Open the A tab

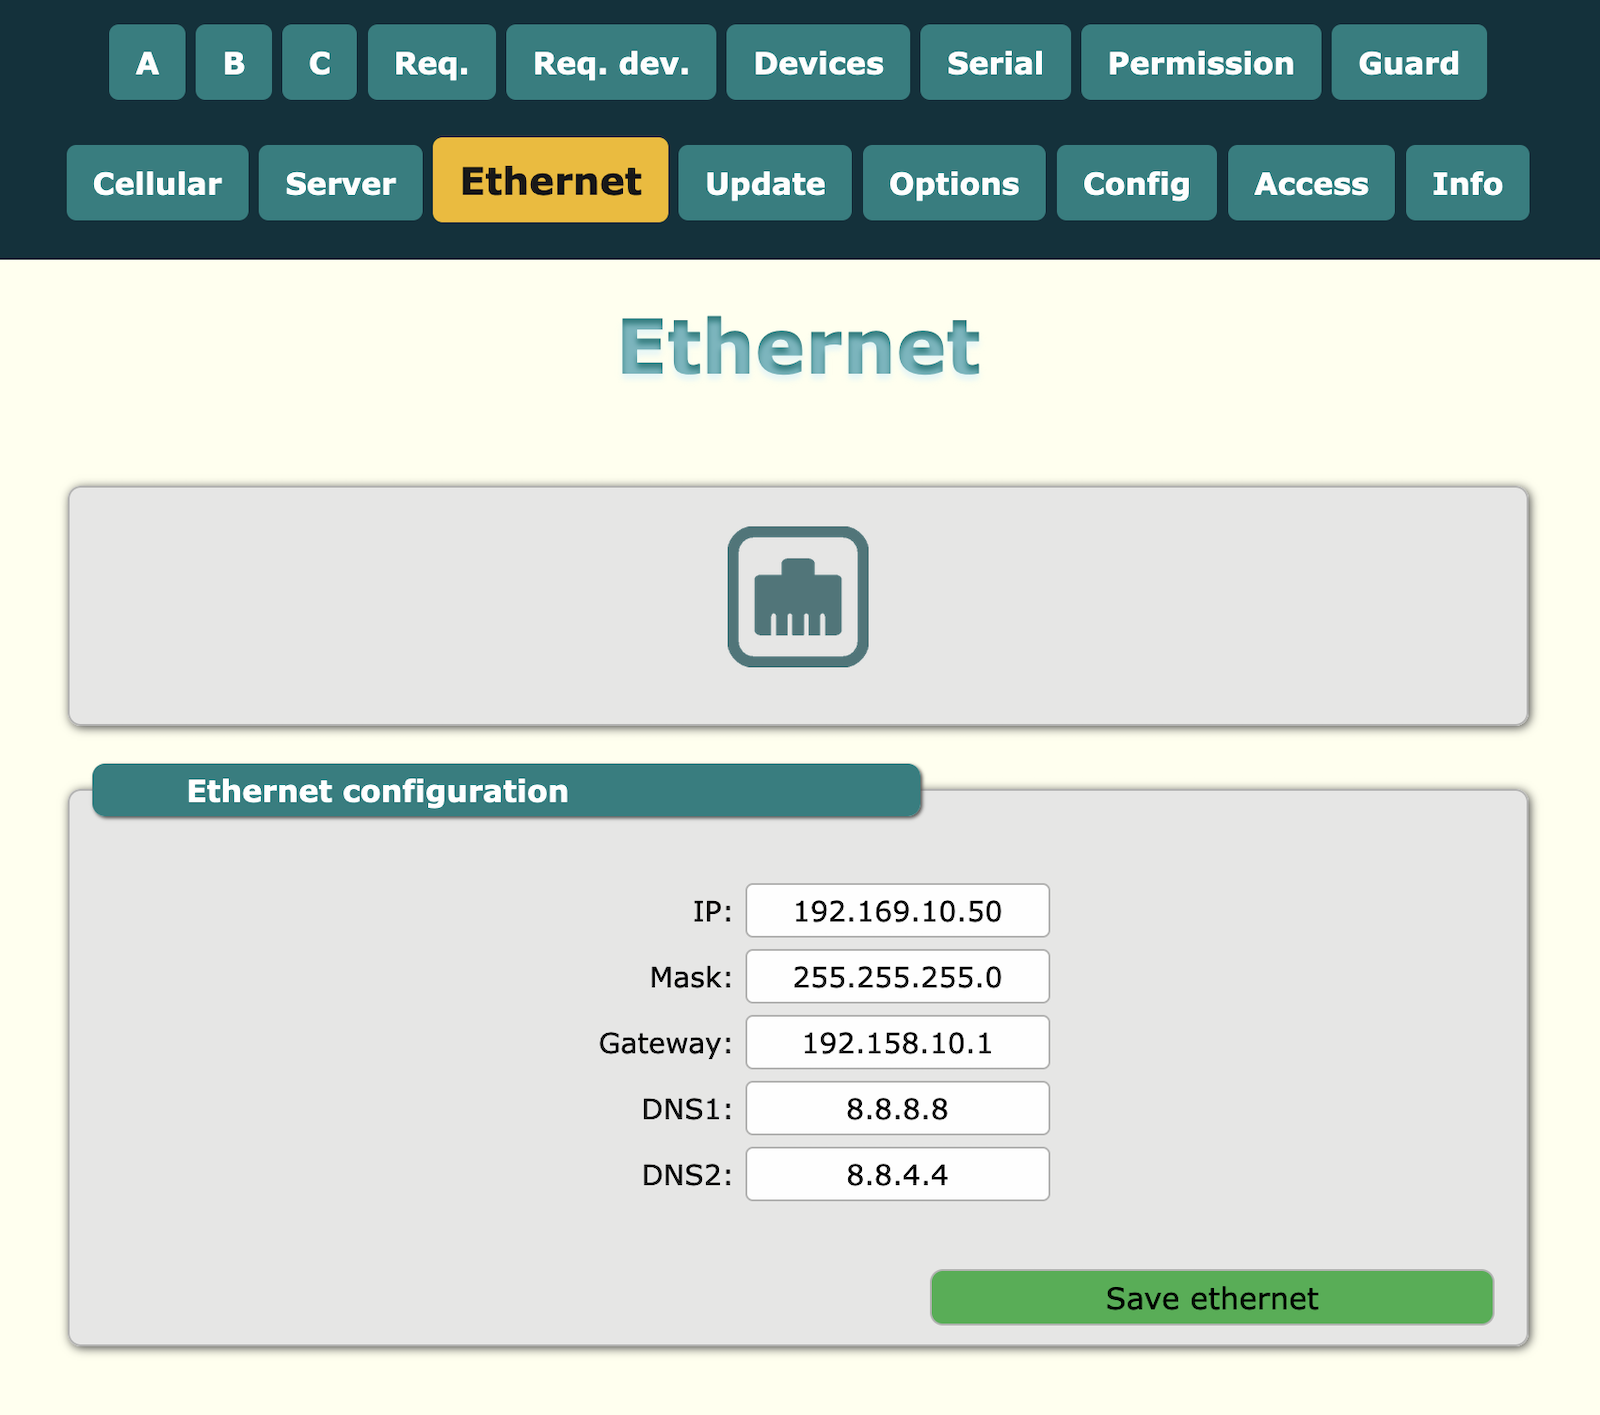(x=147, y=63)
